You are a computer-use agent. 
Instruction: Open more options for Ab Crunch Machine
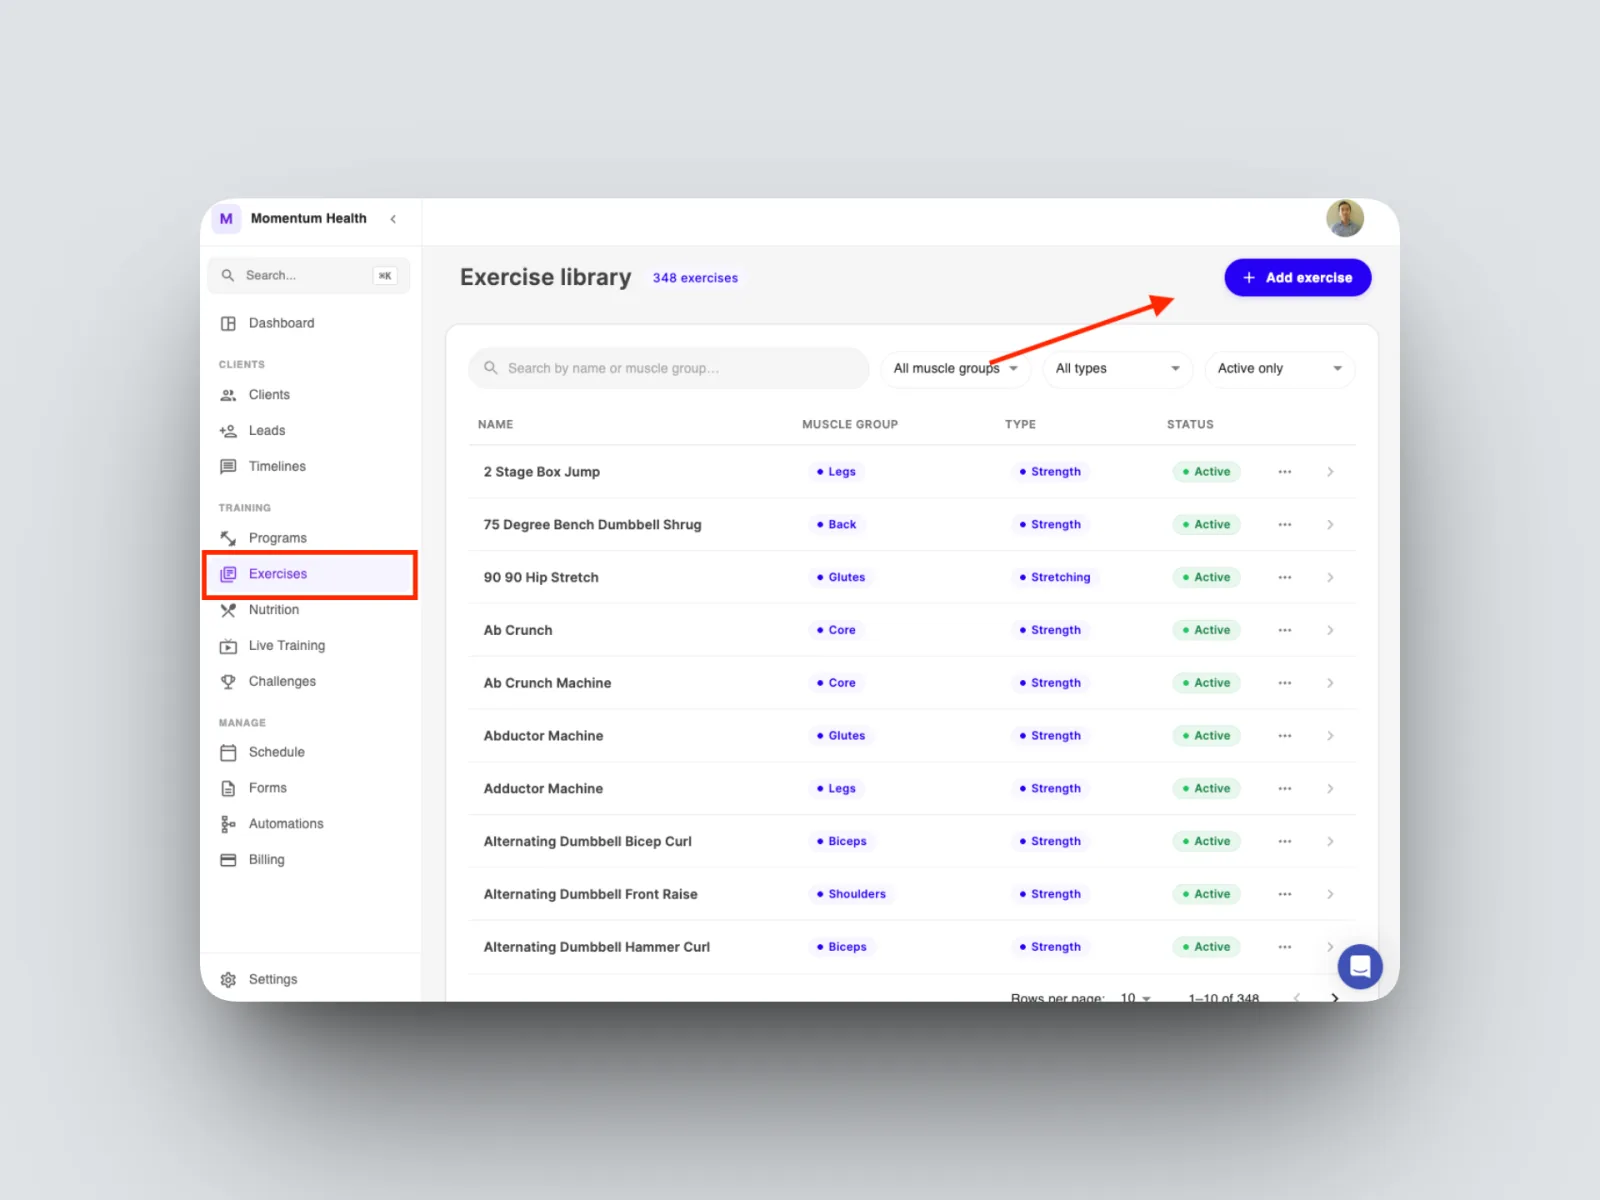(x=1285, y=683)
